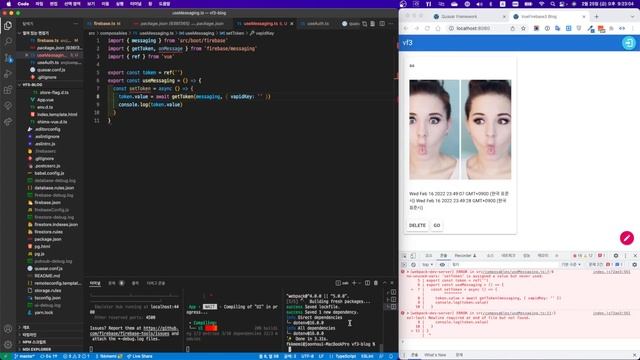The image size is (640, 360).
Task: Click the pink pencil floating action button
Action: tap(627, 238)
